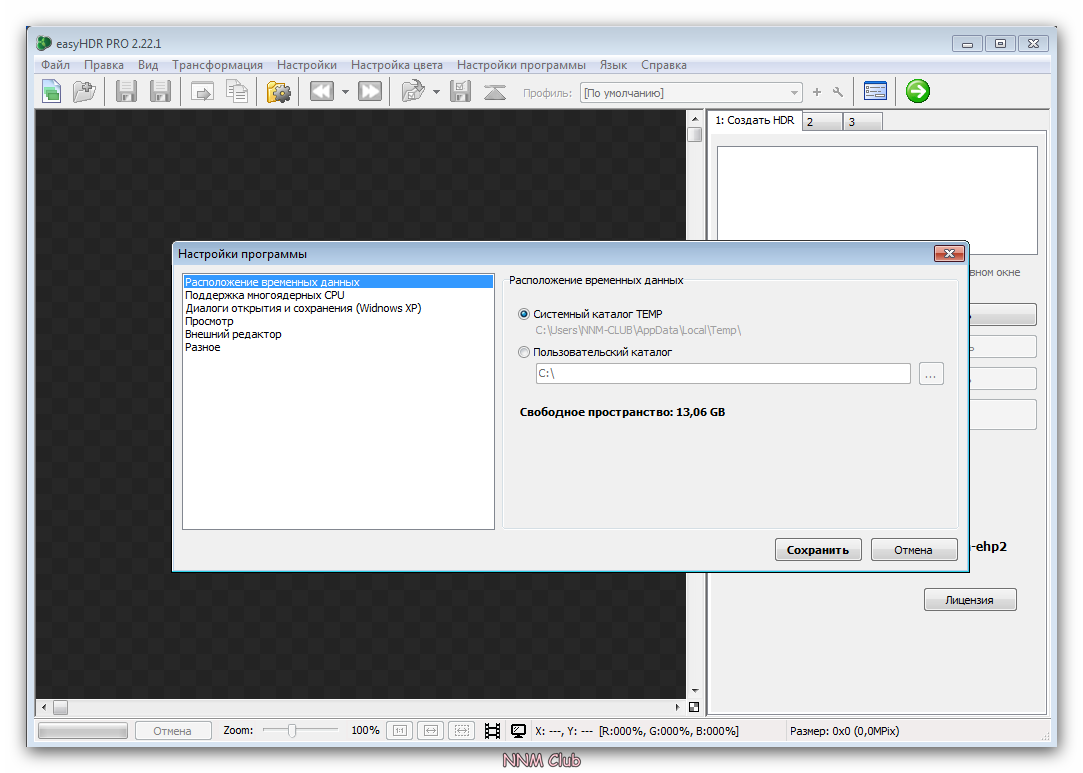Expand the Профиль dropdown list
The width and height of the screenshot is (1083, 773).
click(x=795, y=93)
